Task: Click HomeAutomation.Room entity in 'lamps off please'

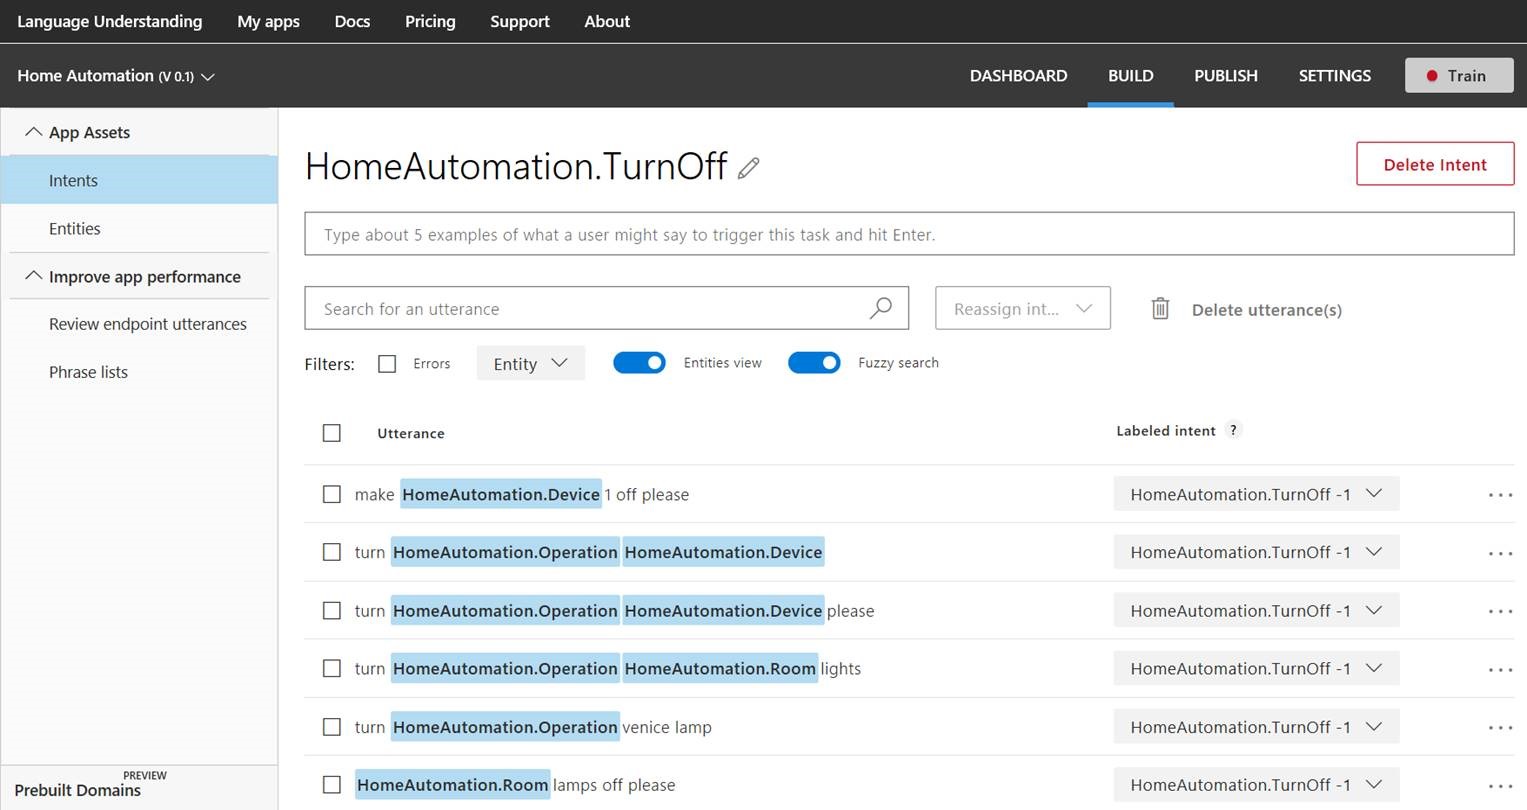Action: (x=452, y=785)
